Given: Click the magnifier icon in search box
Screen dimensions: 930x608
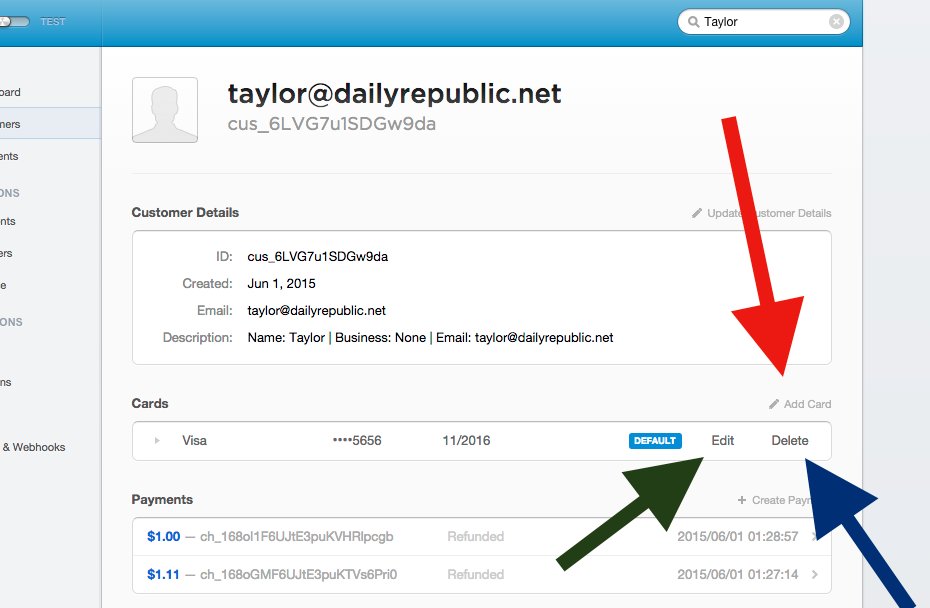Looking at the screenshot, I should 692,21.
